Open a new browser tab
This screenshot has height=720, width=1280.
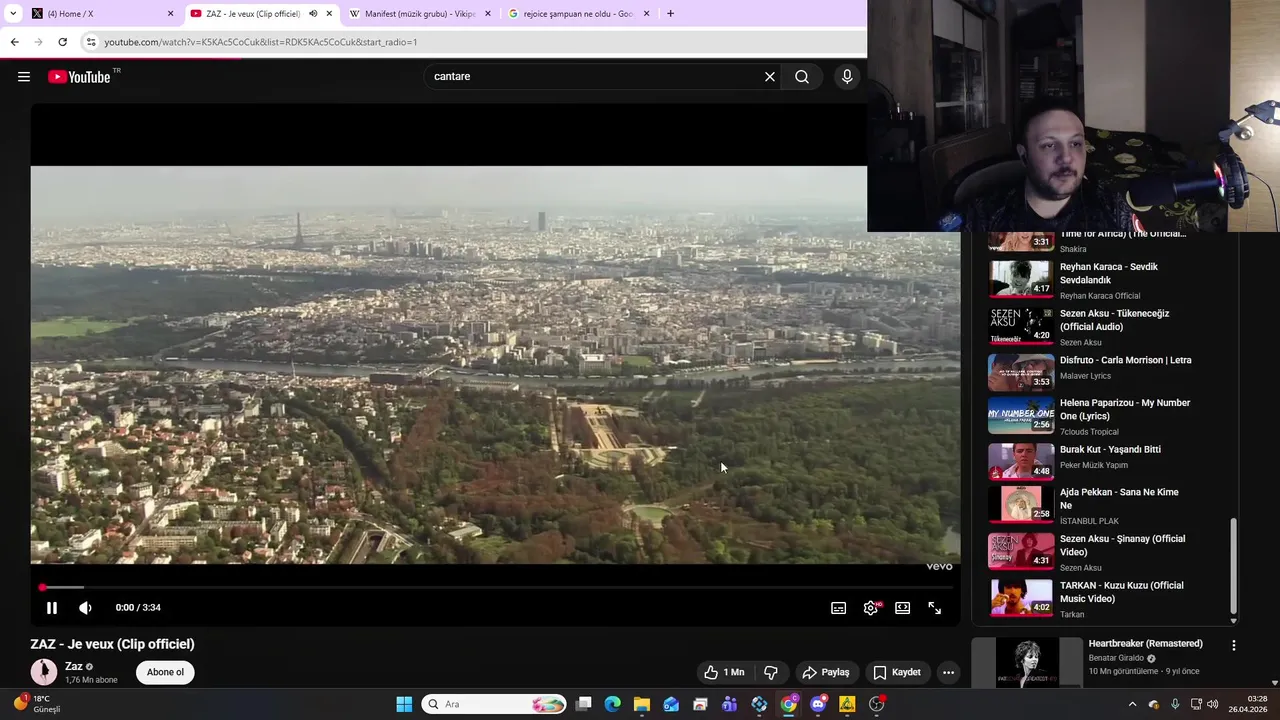point(670,14)
